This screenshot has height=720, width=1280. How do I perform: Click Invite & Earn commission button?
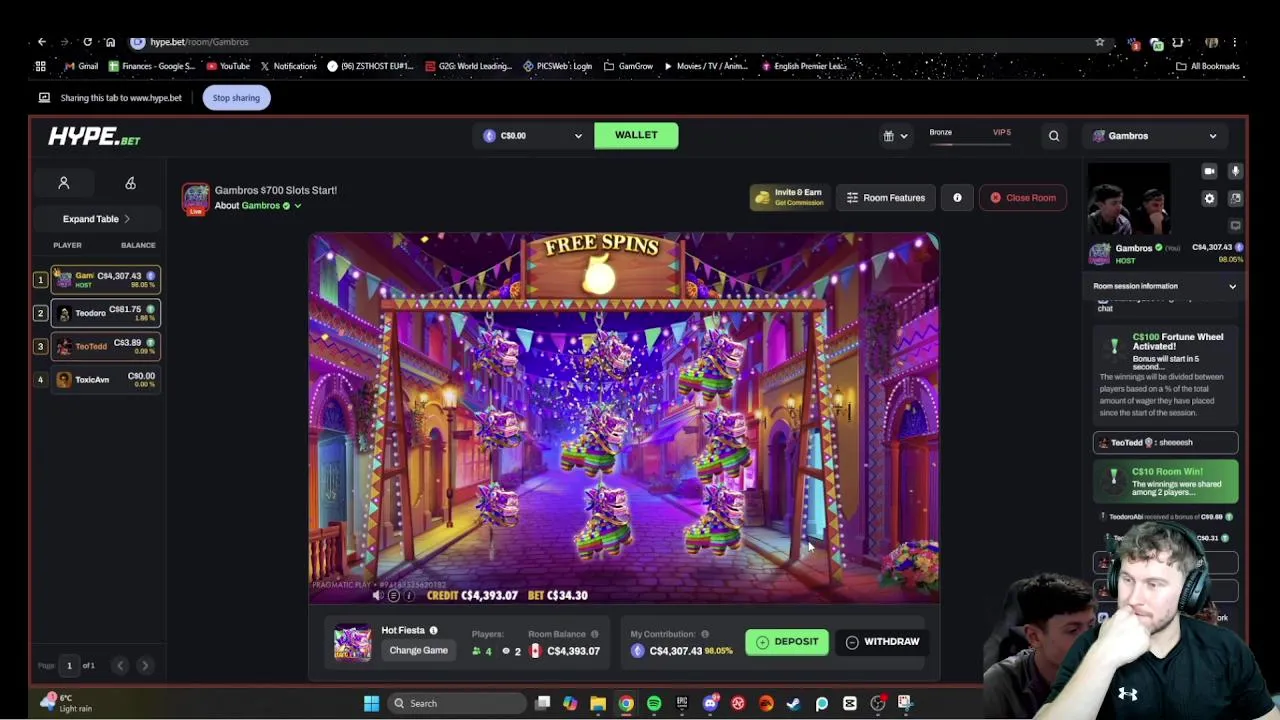click(789, 197)
